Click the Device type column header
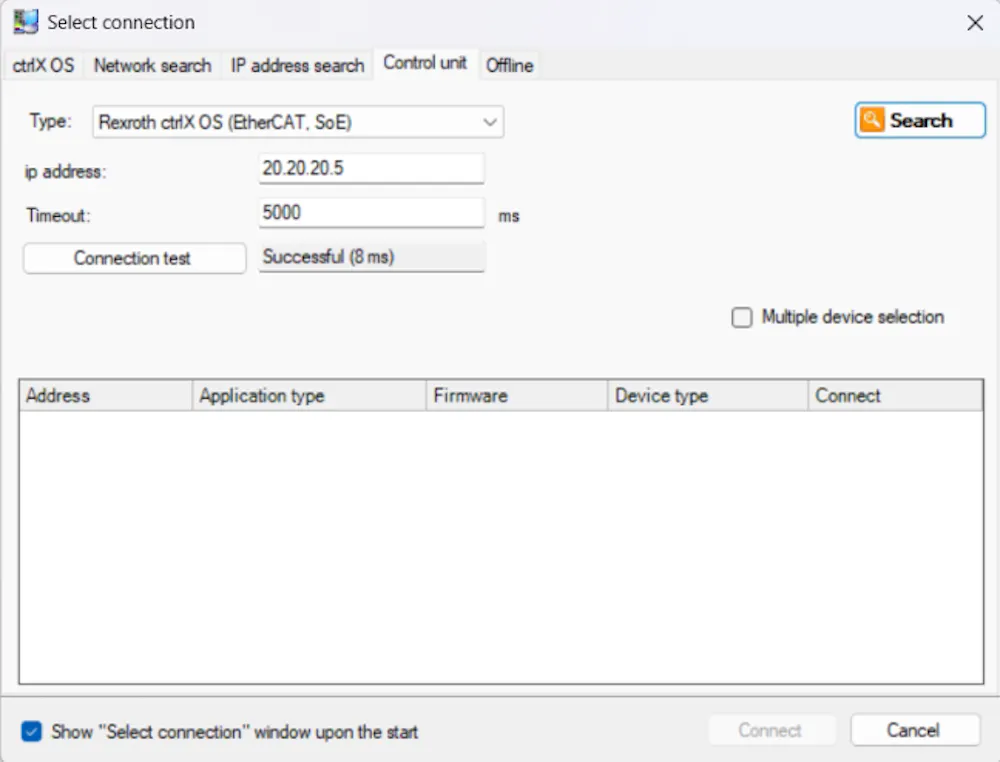The width and height of the screenshot is (1000, 762). 708,396
